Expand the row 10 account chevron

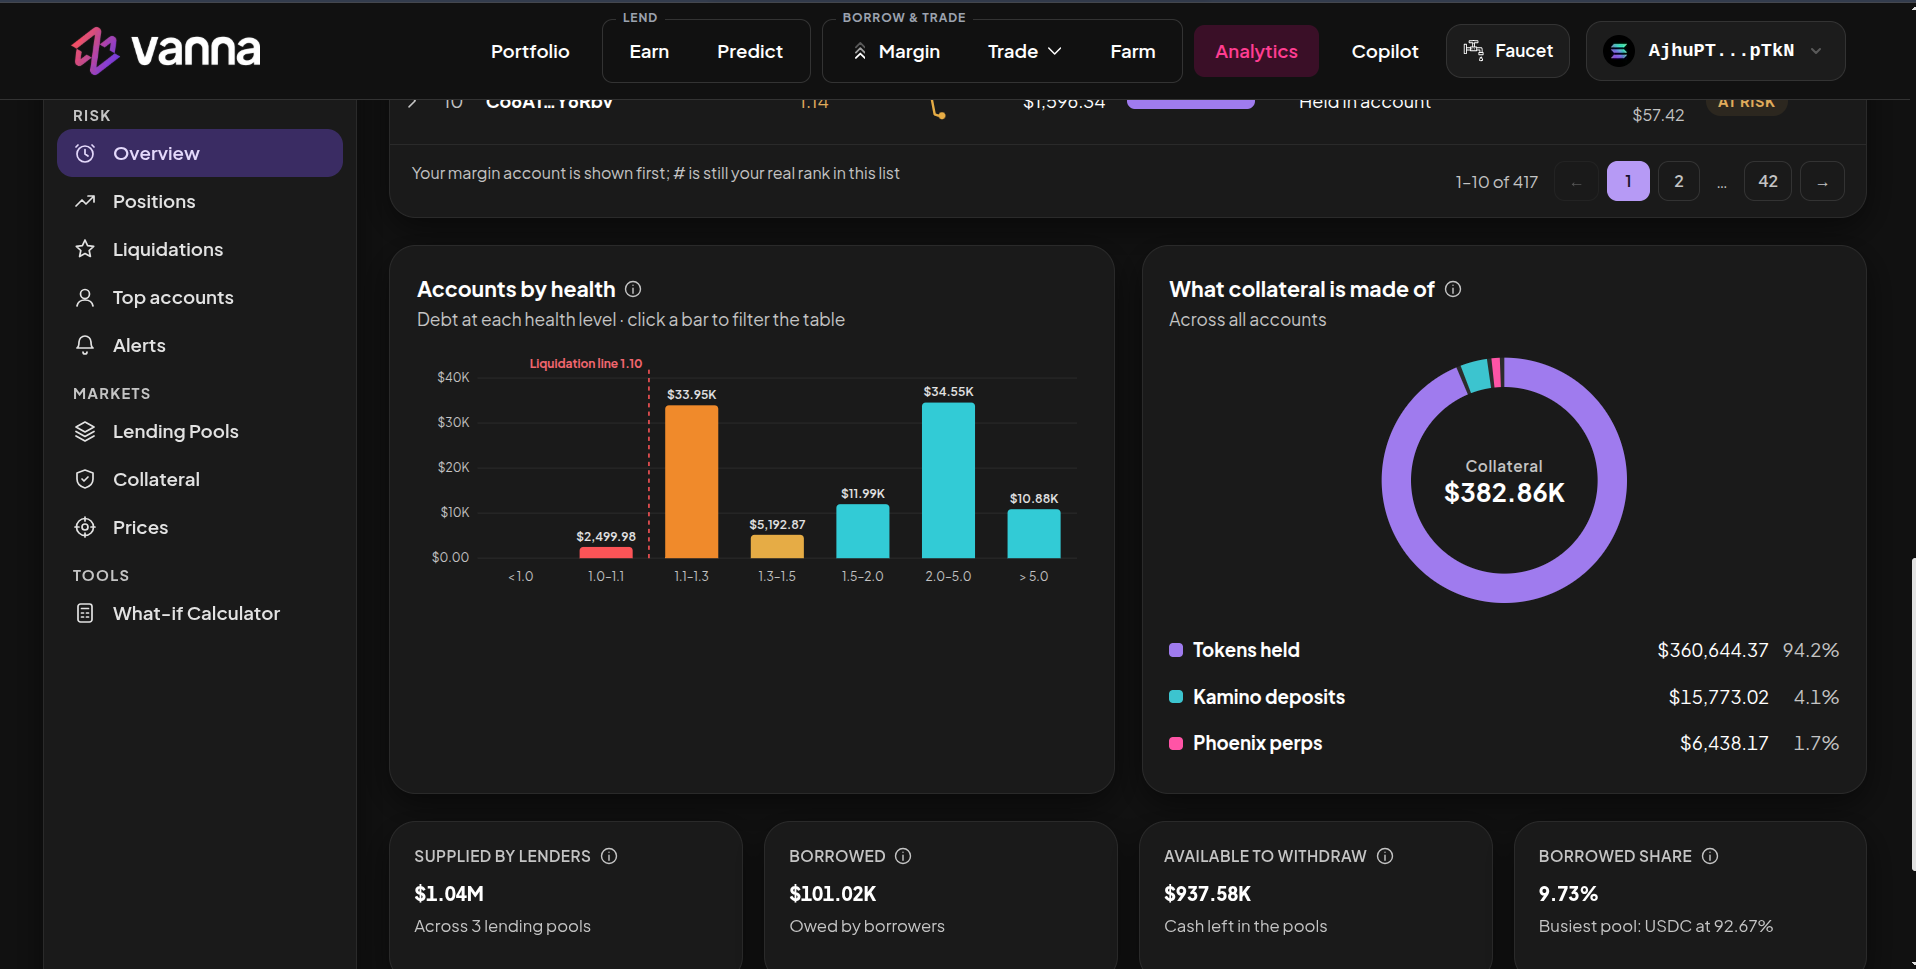pyautogui.click(x=412, y=102)
